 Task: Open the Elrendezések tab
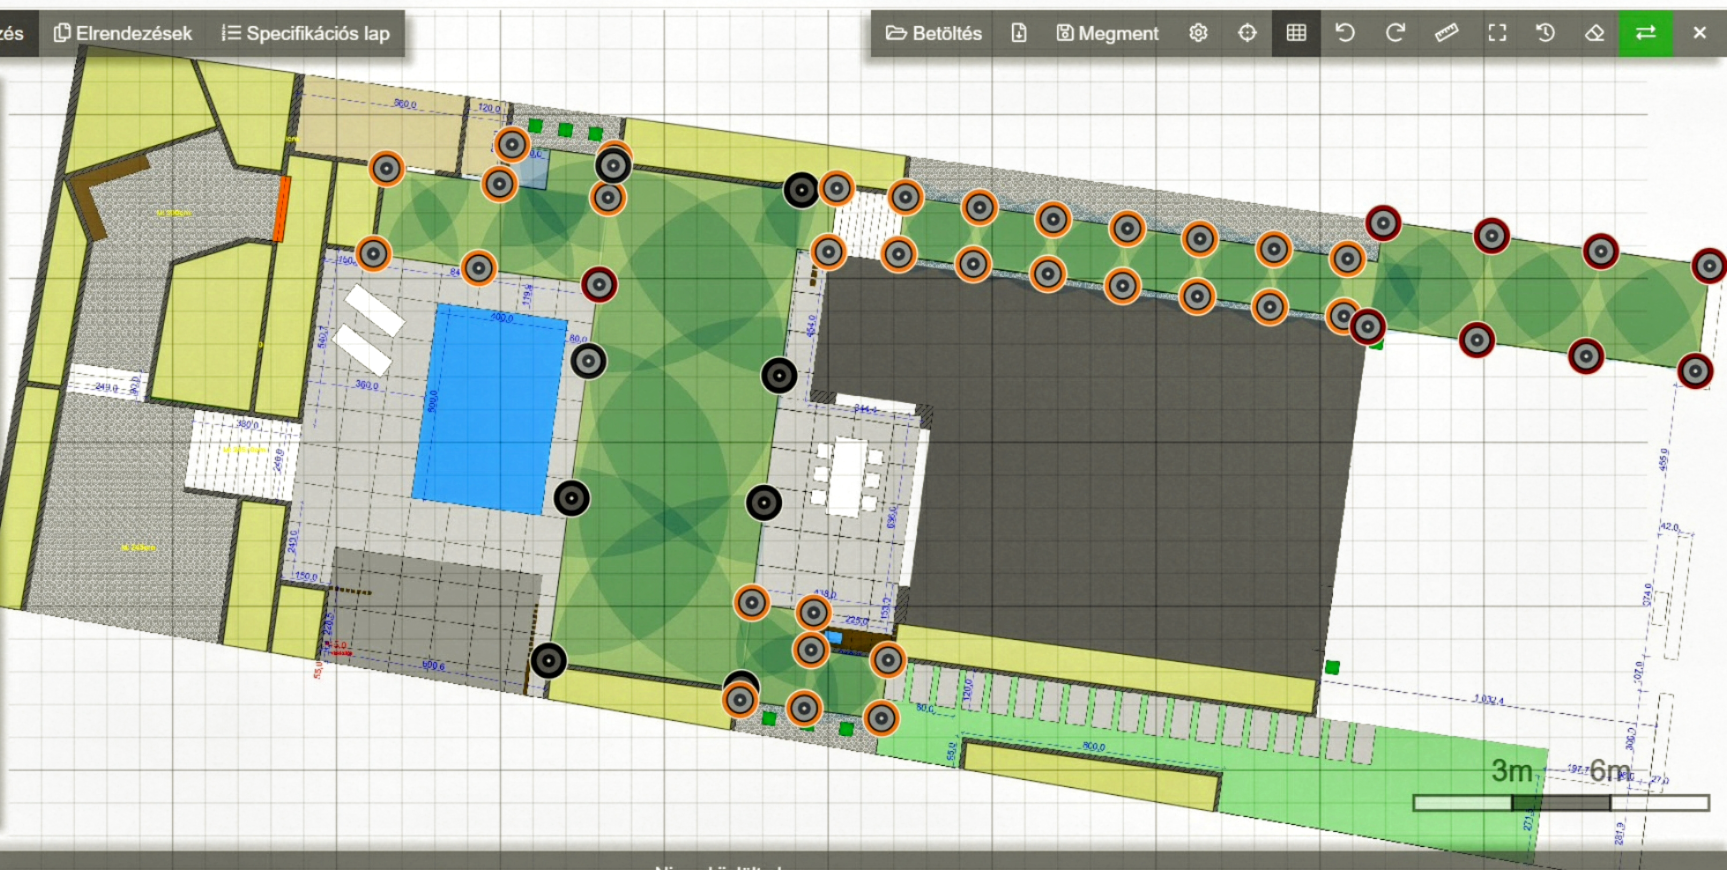122,33
